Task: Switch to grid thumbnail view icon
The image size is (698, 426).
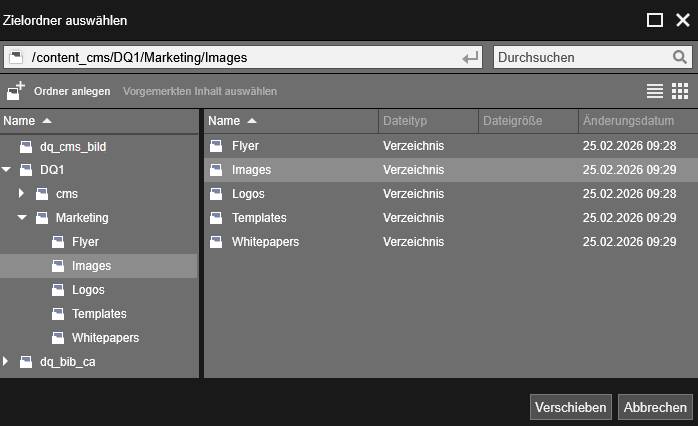Action: 680,91
